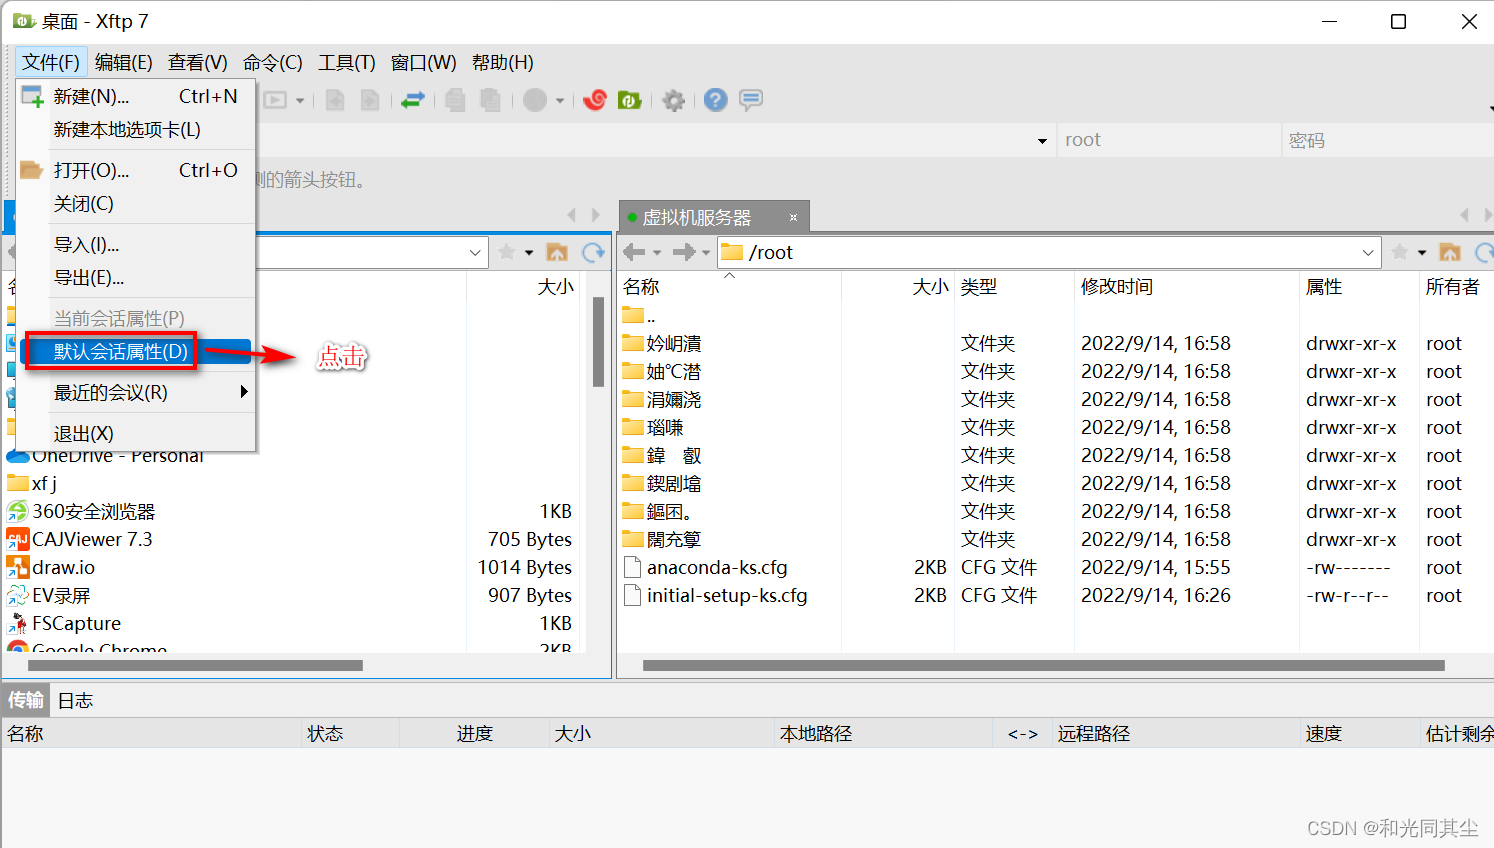Expand the host address dropdown arrow
Screen dimensions: 1494x848
coord(1042,141)
